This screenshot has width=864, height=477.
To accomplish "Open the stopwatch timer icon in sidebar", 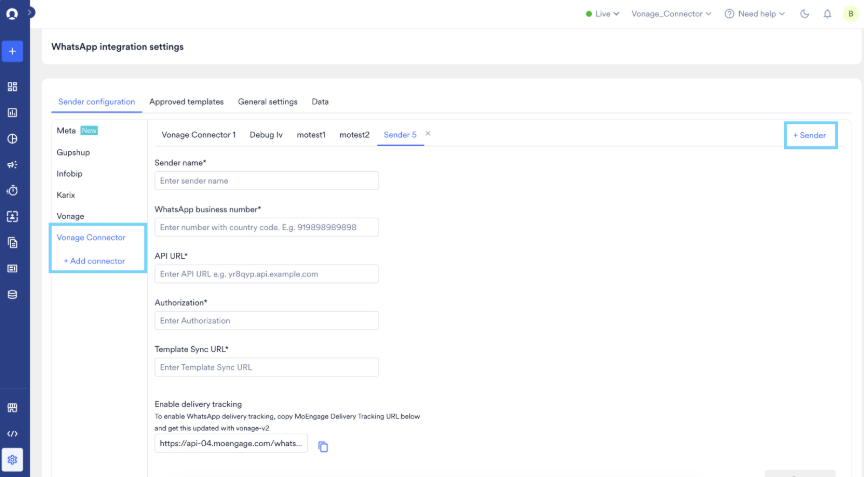I will pyautogui.click(x=12, y=191).
